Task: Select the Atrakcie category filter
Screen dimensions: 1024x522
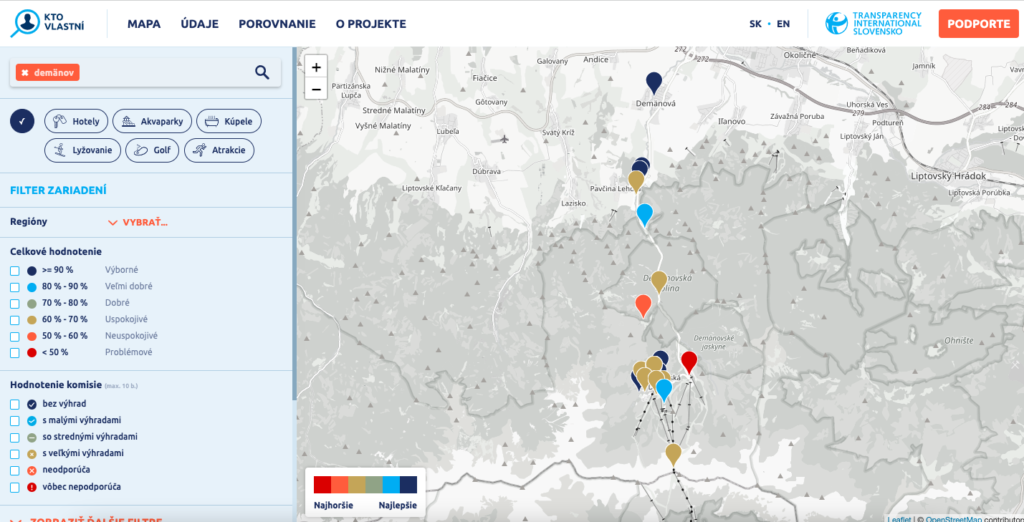Action: [218, 150]
